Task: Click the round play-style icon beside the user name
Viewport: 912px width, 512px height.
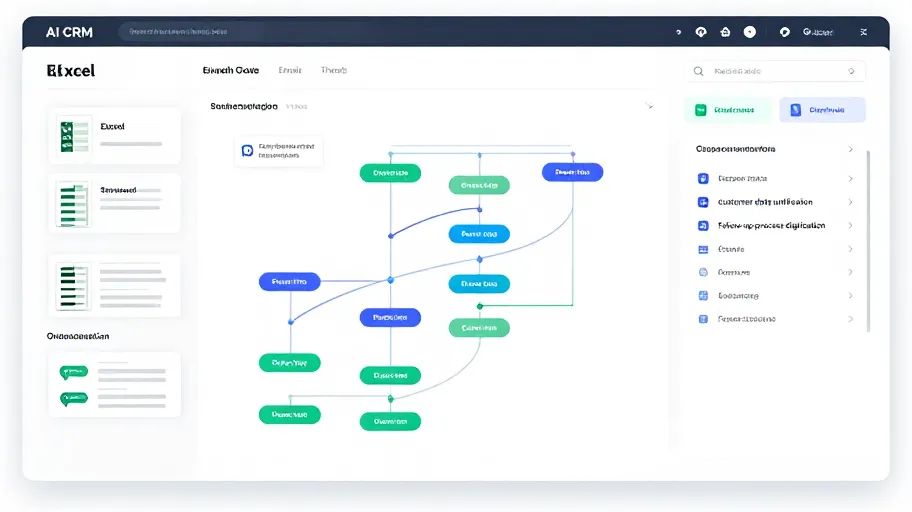Action: point(785,32)
